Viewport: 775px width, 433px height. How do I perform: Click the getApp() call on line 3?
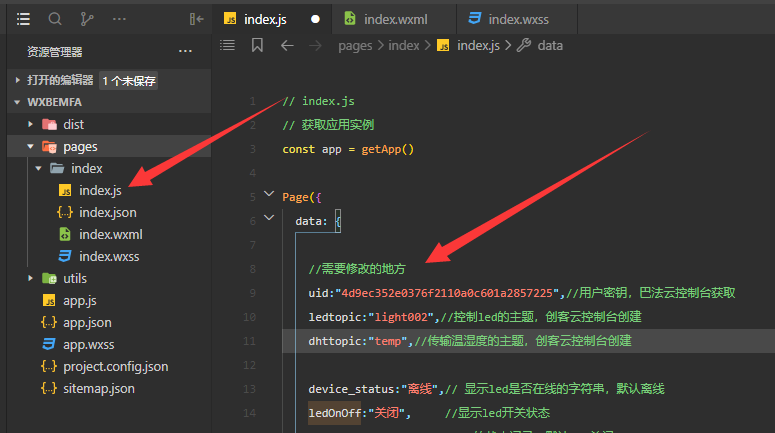click(388, 149)
